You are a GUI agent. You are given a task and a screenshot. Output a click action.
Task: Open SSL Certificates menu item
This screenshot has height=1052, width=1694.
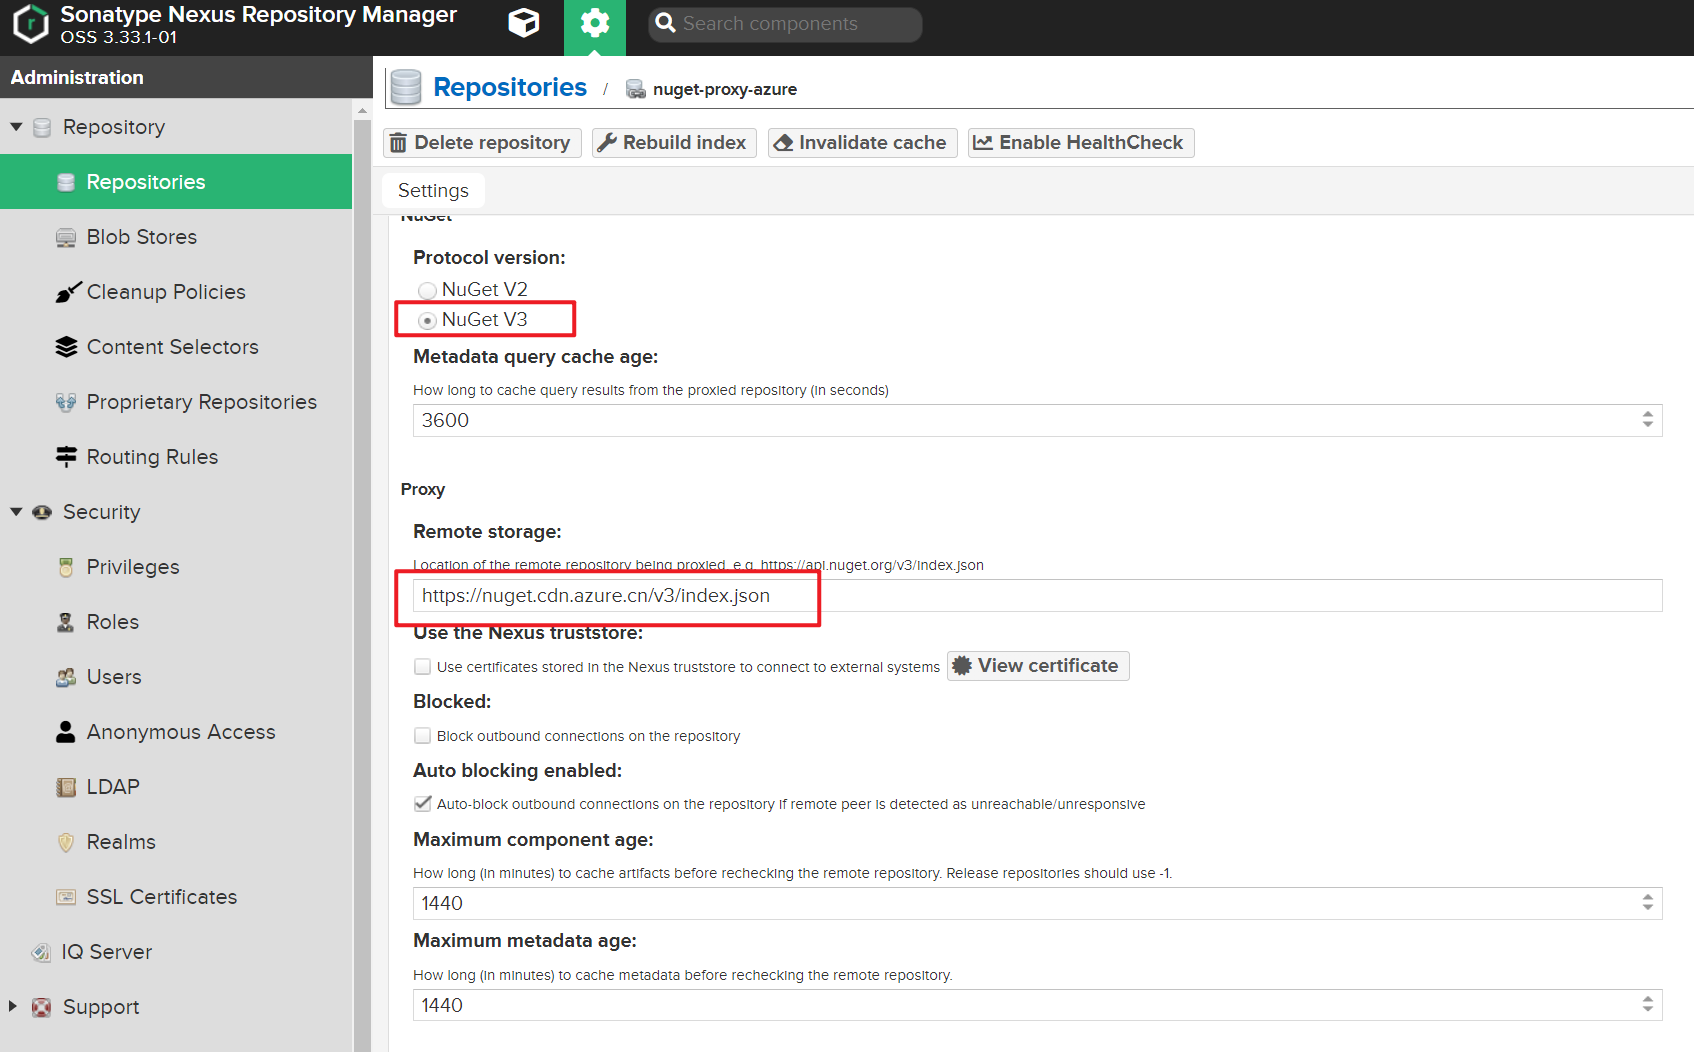coord(176,897)
